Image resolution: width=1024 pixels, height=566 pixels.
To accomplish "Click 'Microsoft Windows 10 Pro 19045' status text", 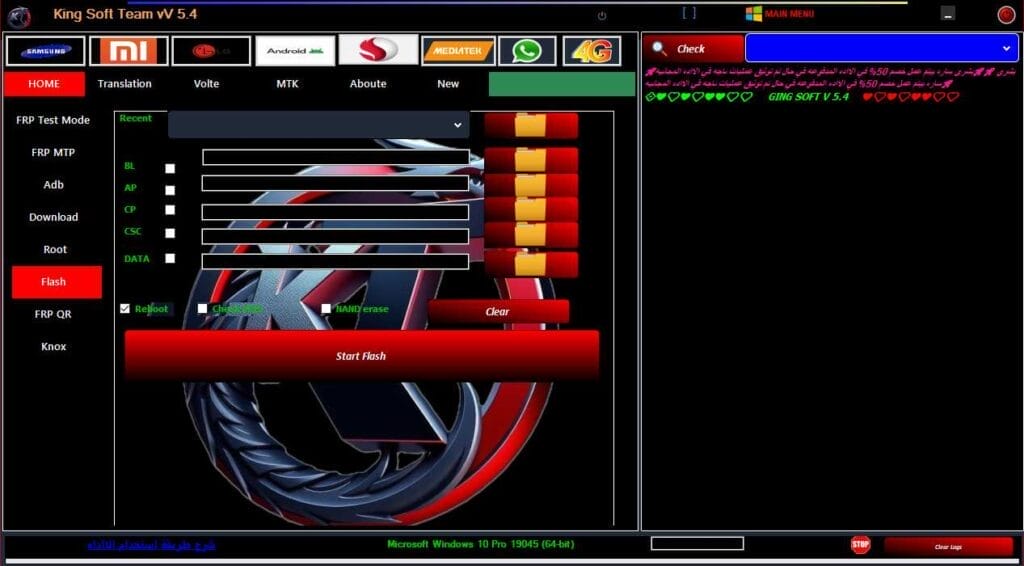I will tap(481, 544).
